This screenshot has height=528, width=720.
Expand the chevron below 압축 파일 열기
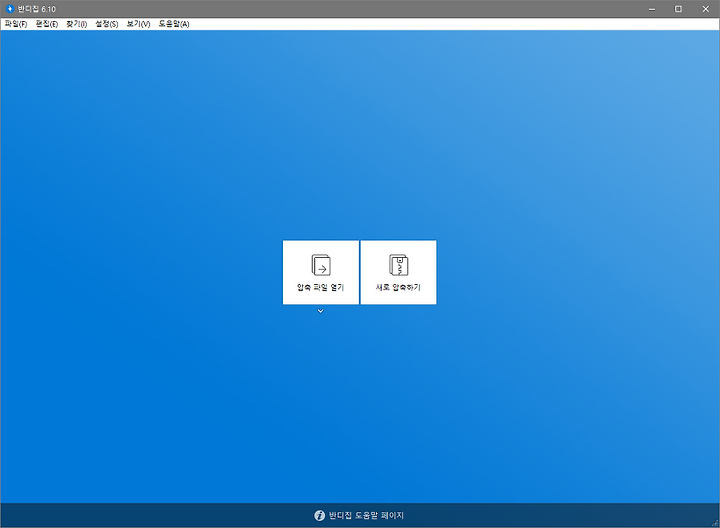click(x=321, y=311)
